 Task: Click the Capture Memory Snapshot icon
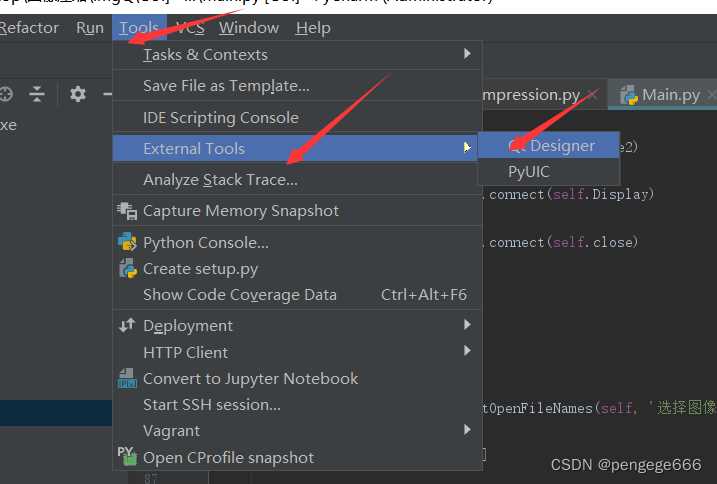(127, 211)
